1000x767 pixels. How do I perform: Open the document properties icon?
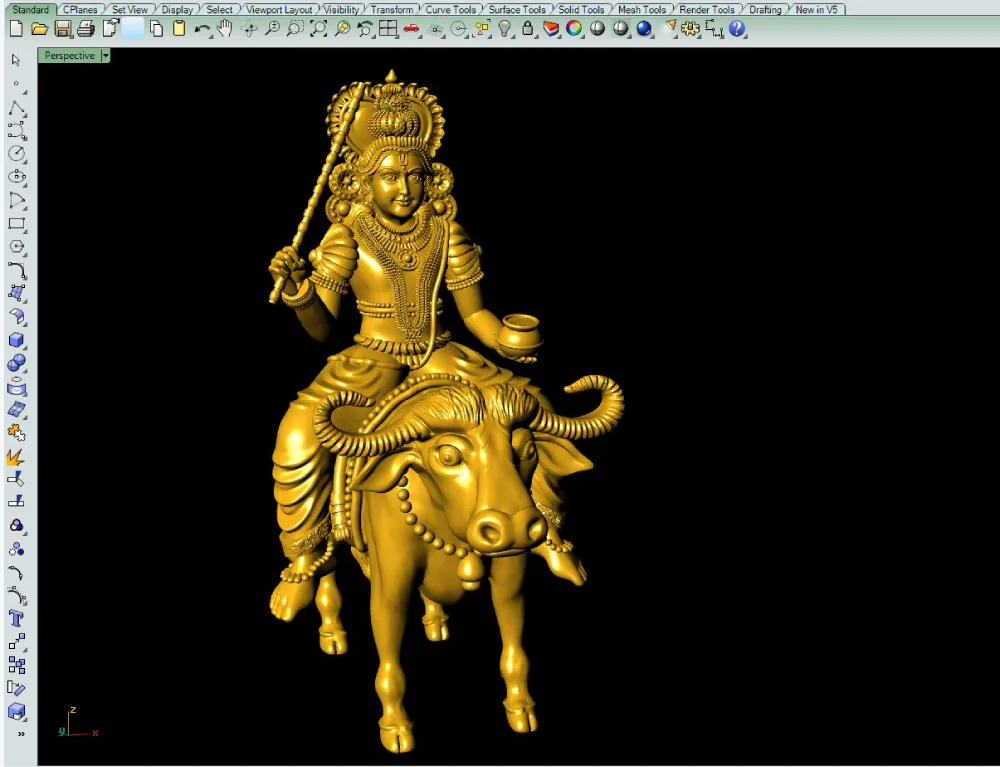coord(110,29)
